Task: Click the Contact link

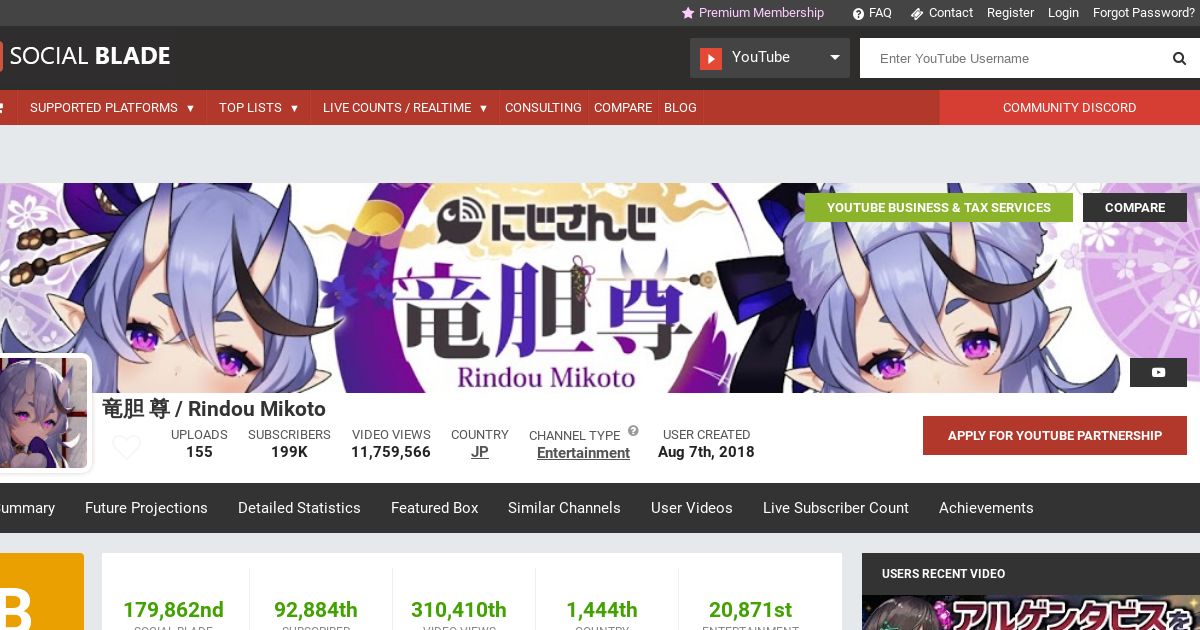Action: 951,13
